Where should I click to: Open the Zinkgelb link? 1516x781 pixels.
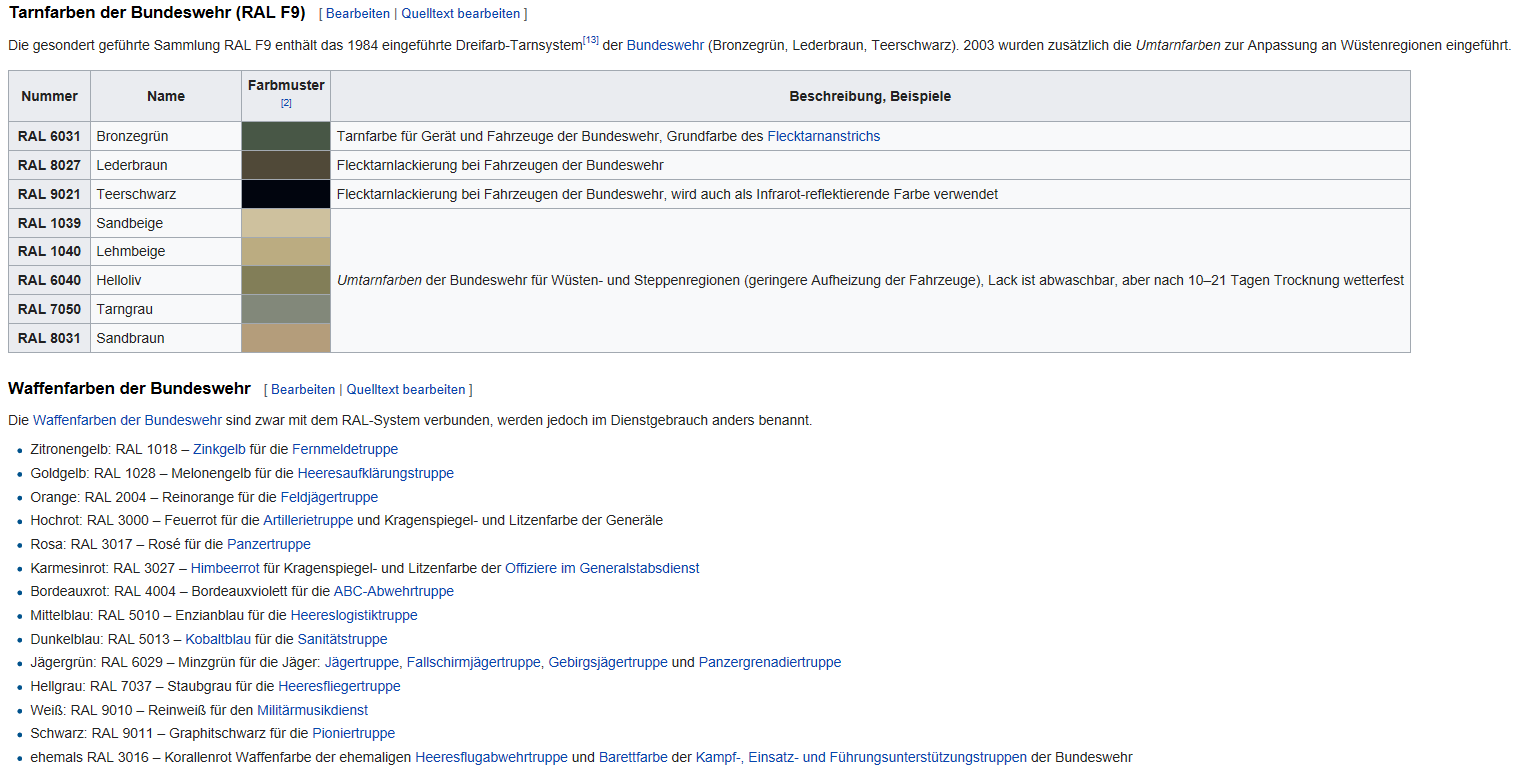coord(219,449)
